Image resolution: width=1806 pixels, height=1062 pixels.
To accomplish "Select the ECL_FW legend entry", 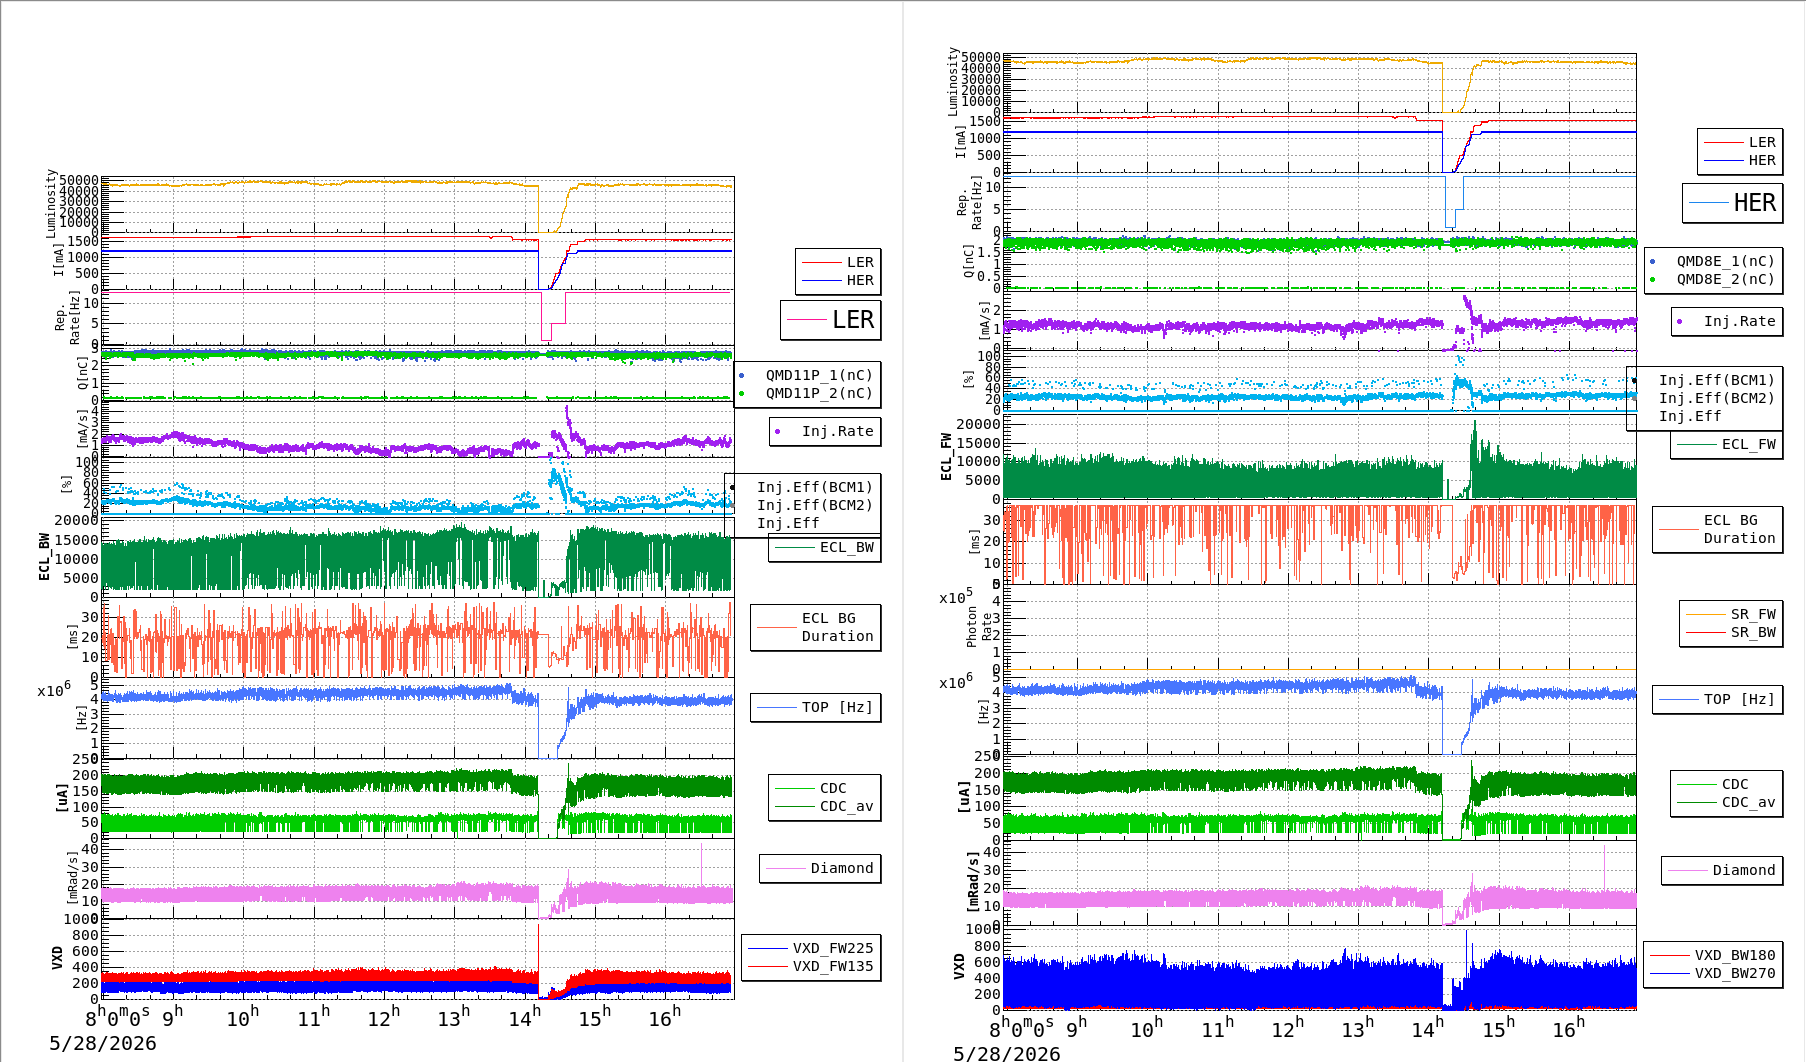I will click(x=1727, y=445).
